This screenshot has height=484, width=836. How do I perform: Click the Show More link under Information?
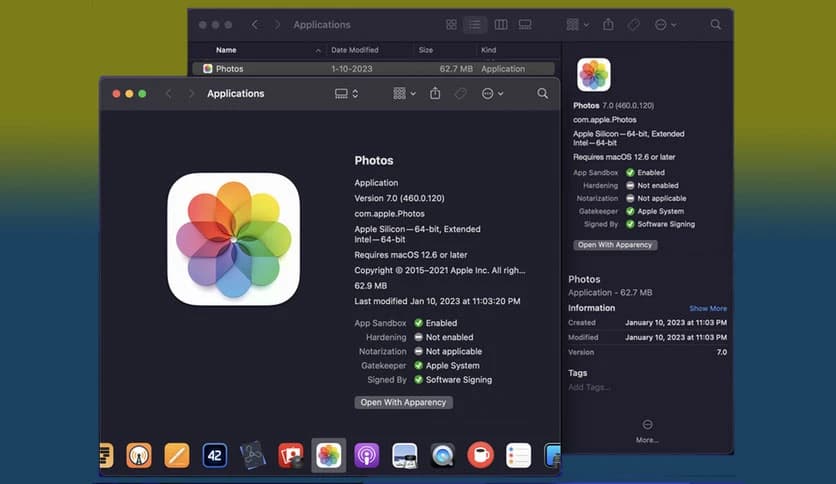click(x=707, y=308)
